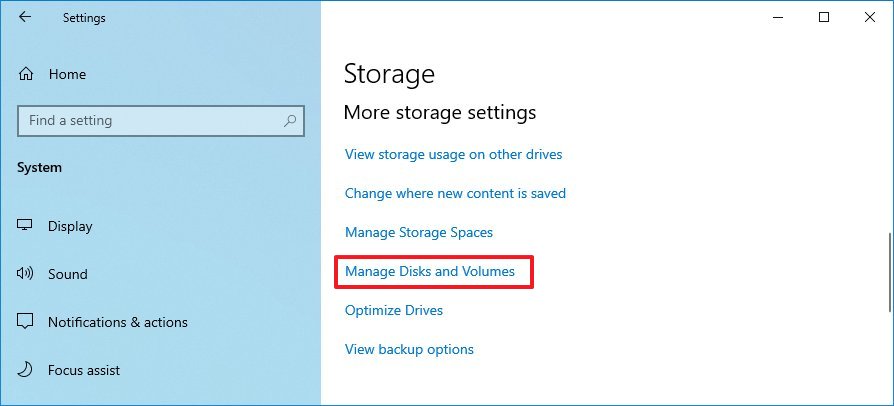894x406 pixels.
Task: Click the back arrow in Settings
Action: [x=25, y=17]
